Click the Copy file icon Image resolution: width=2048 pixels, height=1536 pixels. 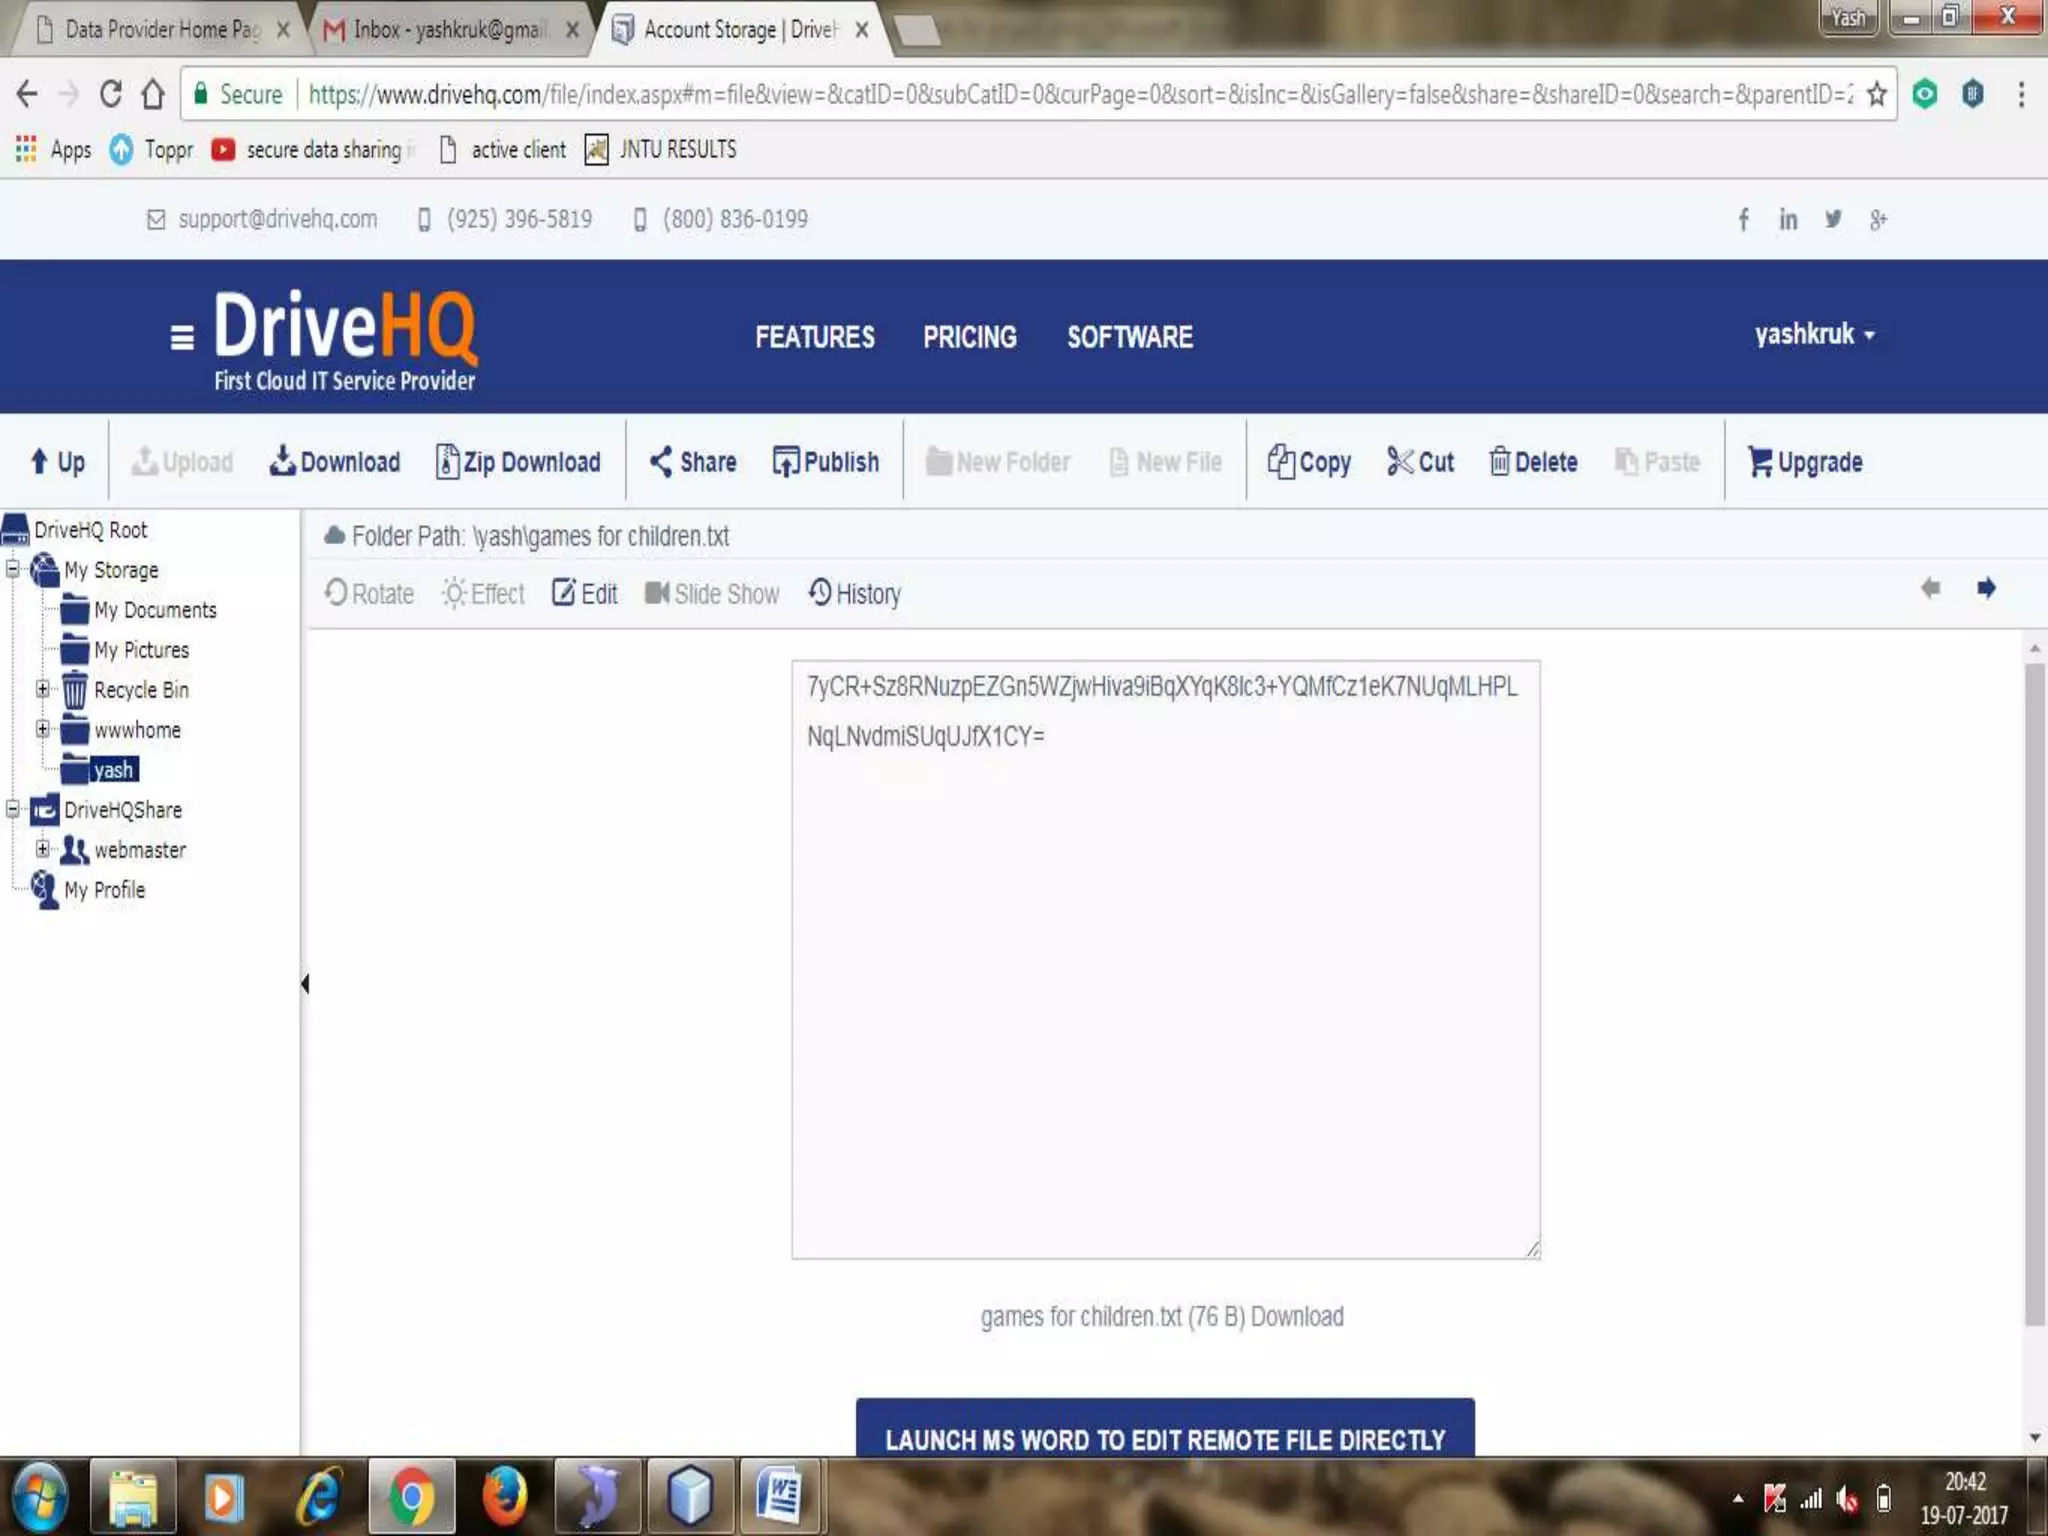pos(1280,461)
